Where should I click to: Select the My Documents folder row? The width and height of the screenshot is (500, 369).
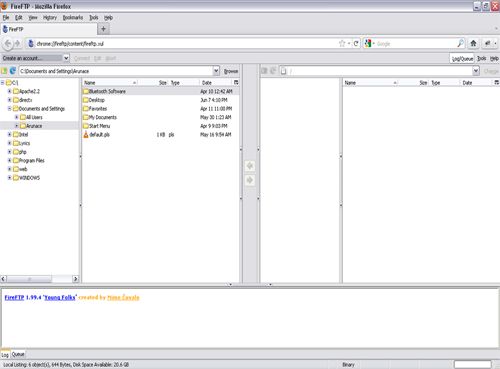pyautogui.click(x=161, y=117)
